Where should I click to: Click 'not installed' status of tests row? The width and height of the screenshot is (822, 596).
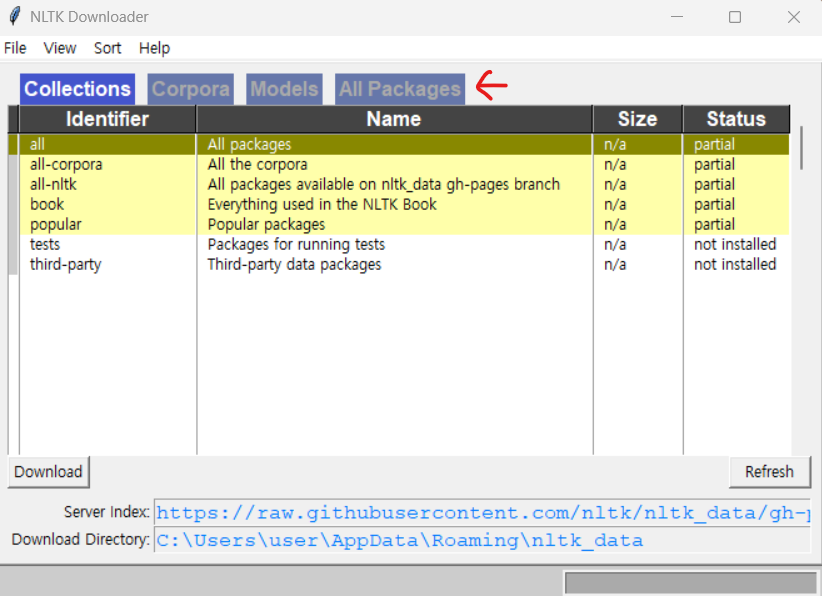click(x=735, y=244)
